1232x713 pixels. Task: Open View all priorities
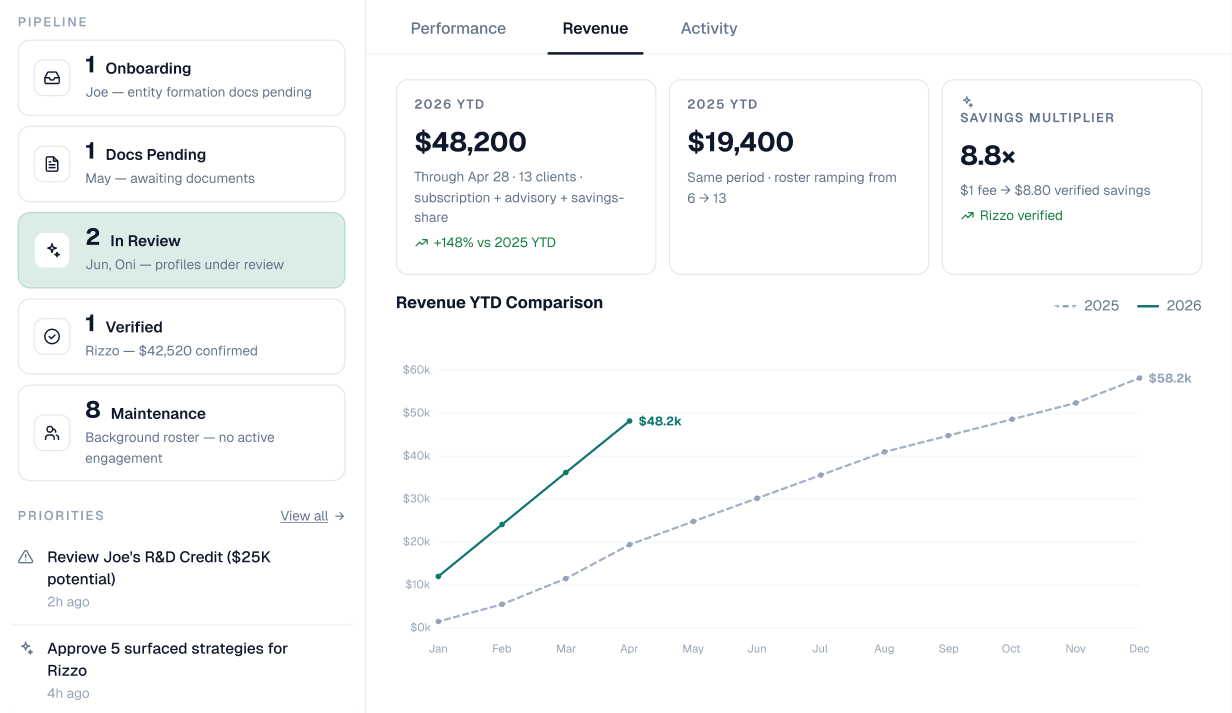click(312, 515)
